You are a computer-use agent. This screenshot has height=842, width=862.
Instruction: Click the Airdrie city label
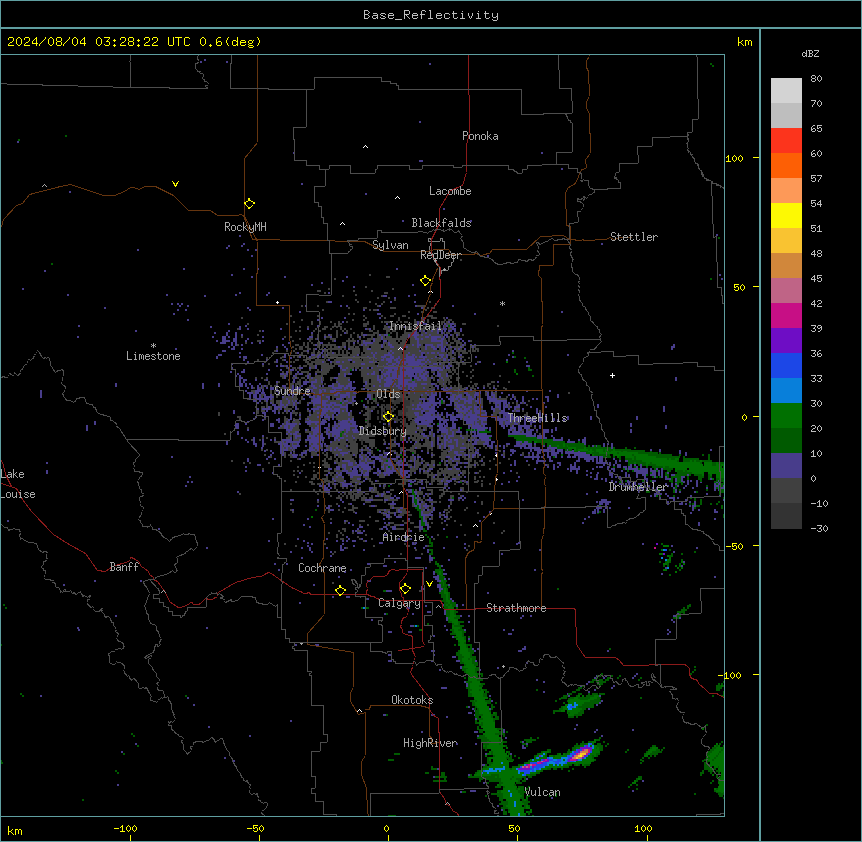[404, 537]
